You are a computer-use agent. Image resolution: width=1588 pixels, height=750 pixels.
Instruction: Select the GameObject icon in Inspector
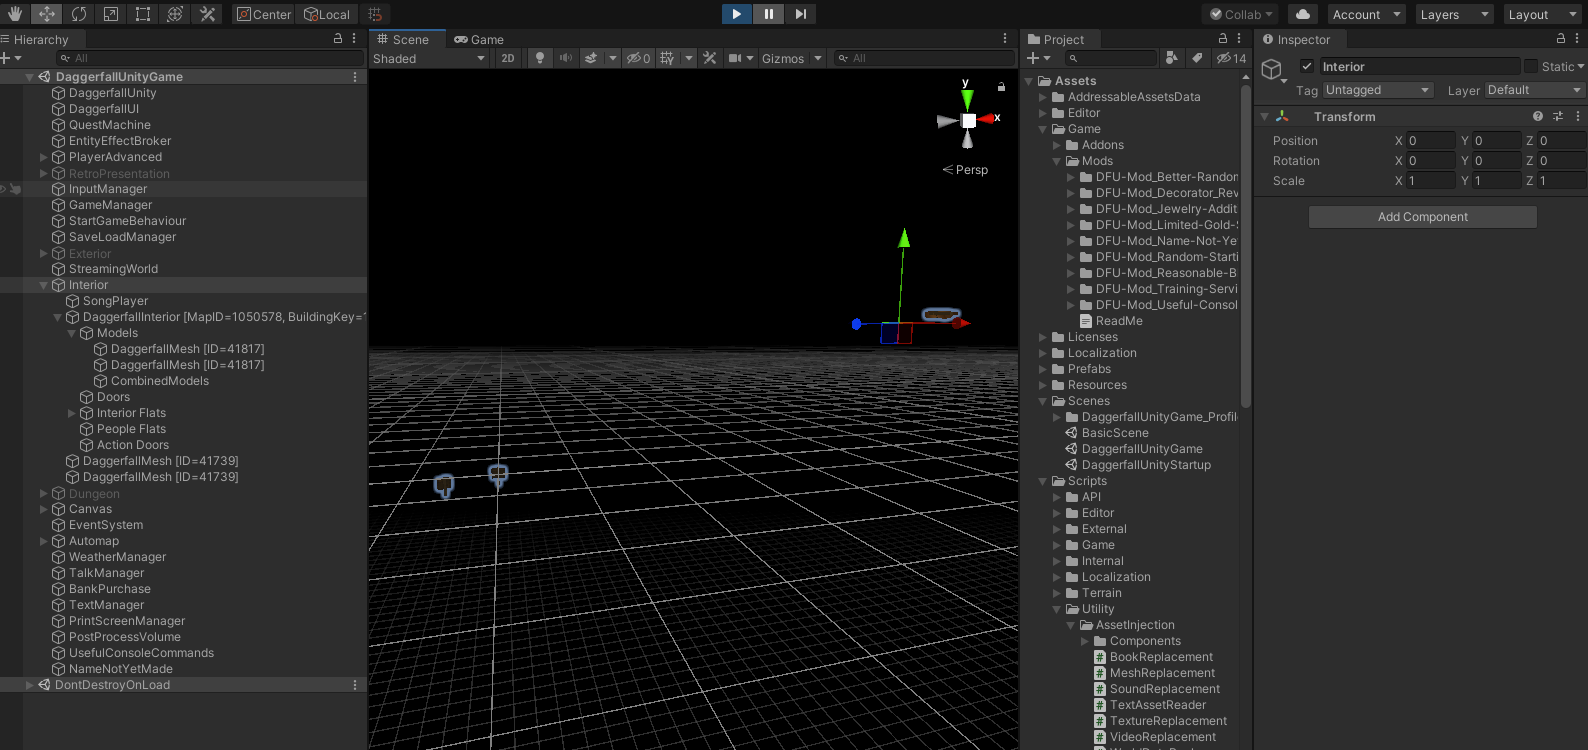(x=1272, y=70)
